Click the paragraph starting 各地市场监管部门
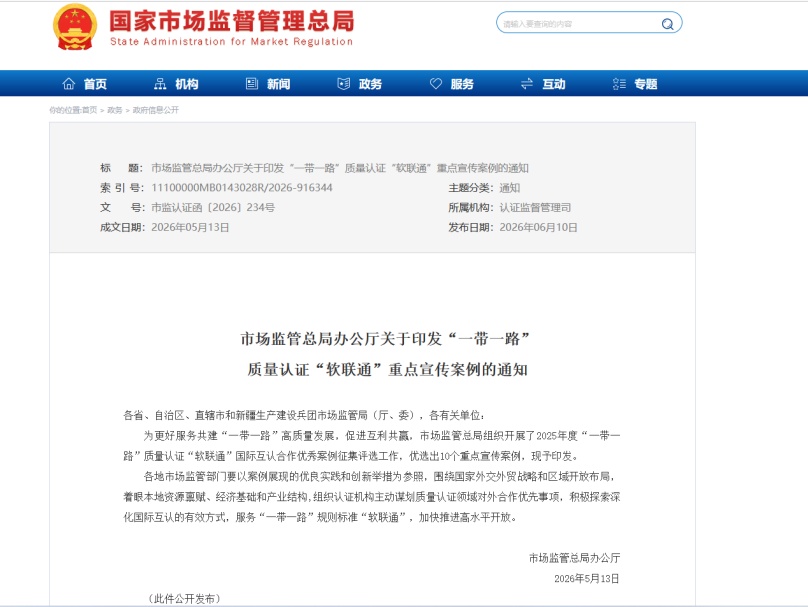Screen dimensions: 808x607 click(372, 497)
